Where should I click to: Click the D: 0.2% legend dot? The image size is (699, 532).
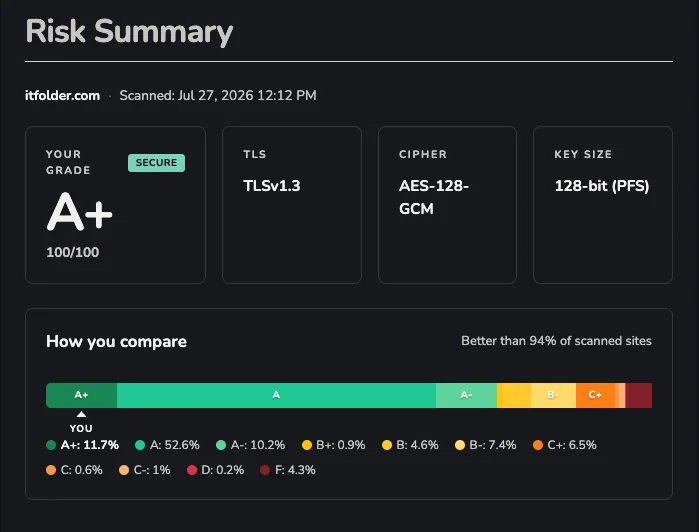click(192, 470)
